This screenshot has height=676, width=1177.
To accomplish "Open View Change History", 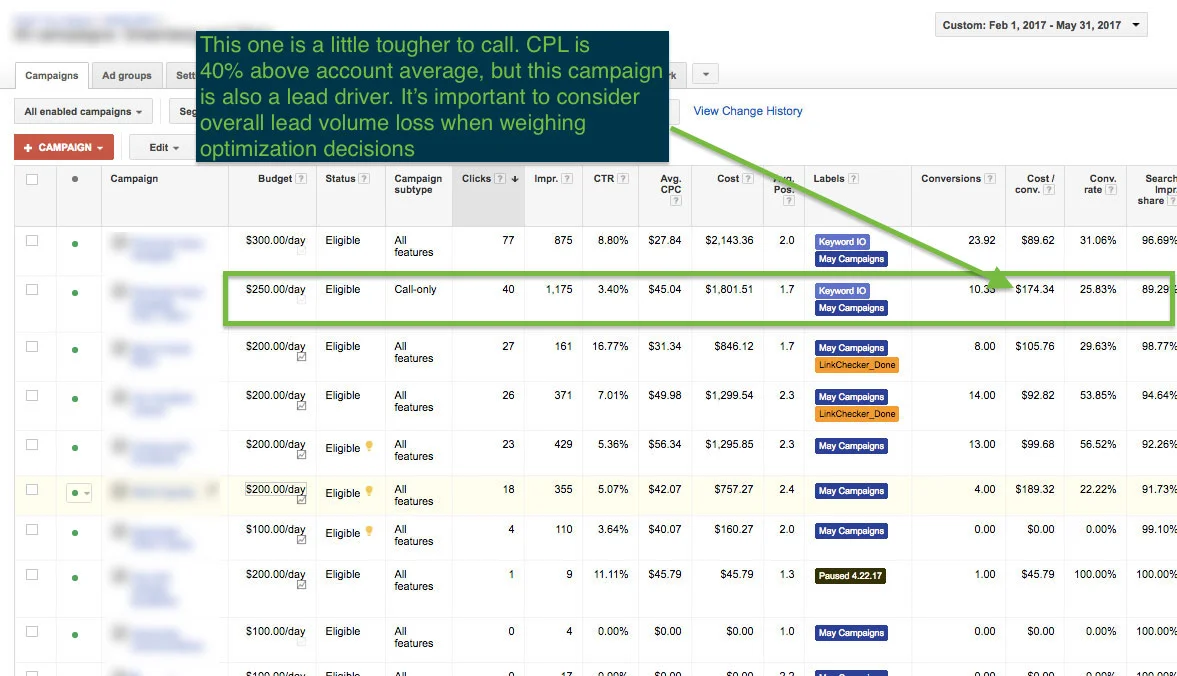I will point(747,111).
